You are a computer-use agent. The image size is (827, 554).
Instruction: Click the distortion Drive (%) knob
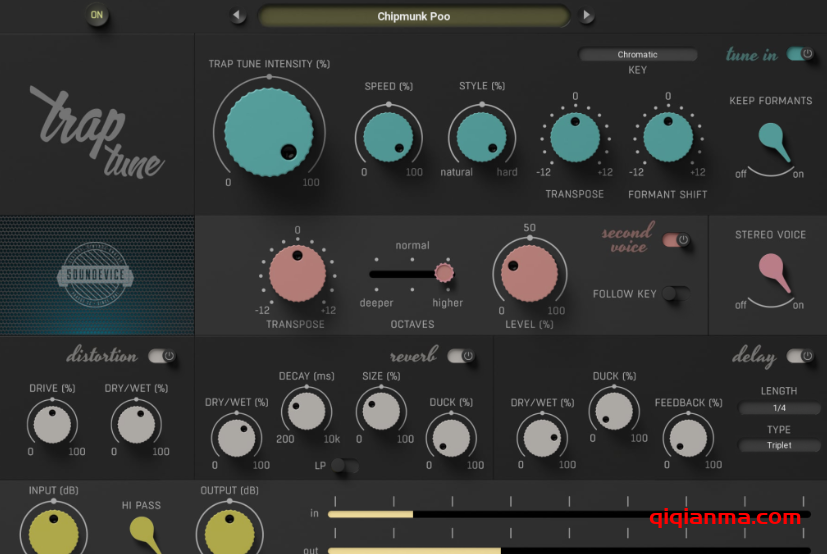pyautogui.click(x=52, y=424)
